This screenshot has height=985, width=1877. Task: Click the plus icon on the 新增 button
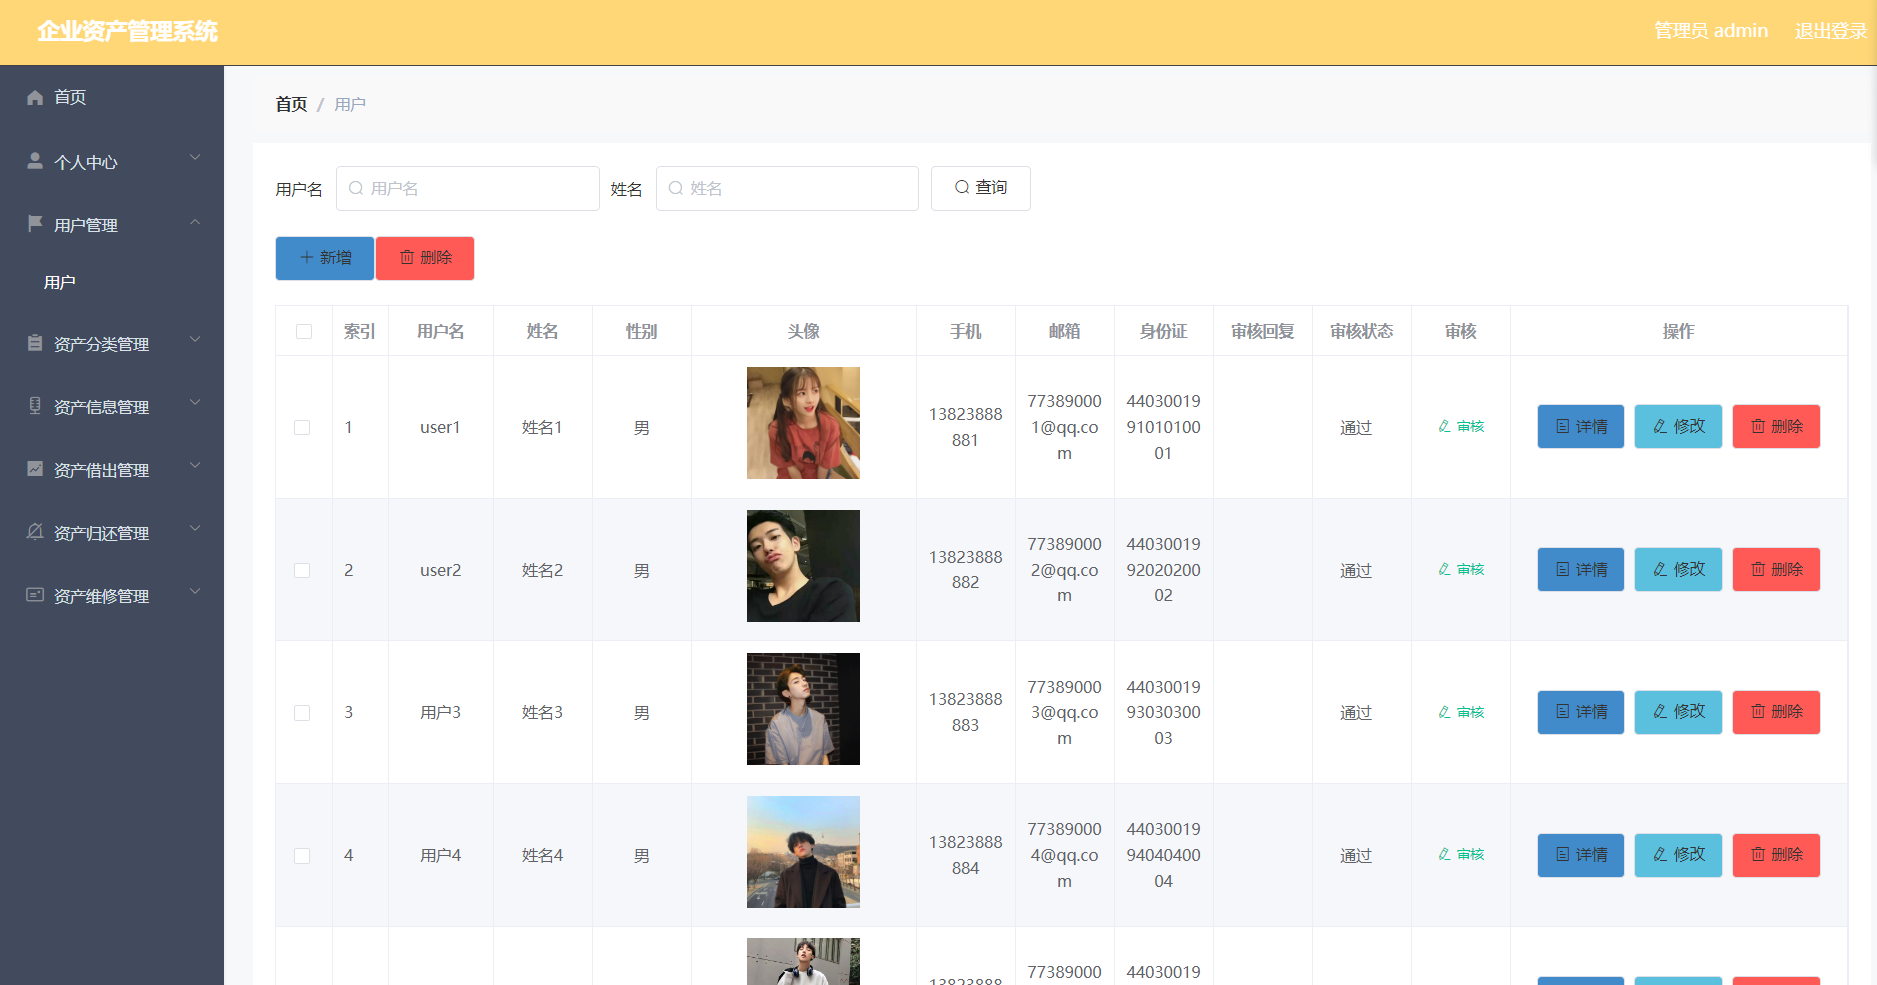coord(307,257)
